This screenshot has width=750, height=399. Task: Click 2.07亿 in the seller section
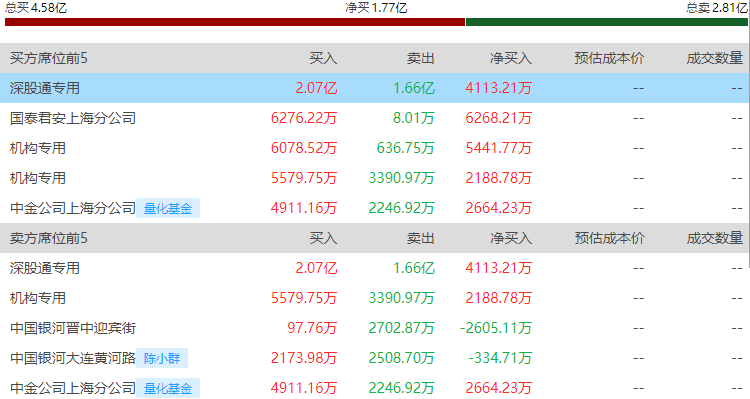click(x=316, y=268)
